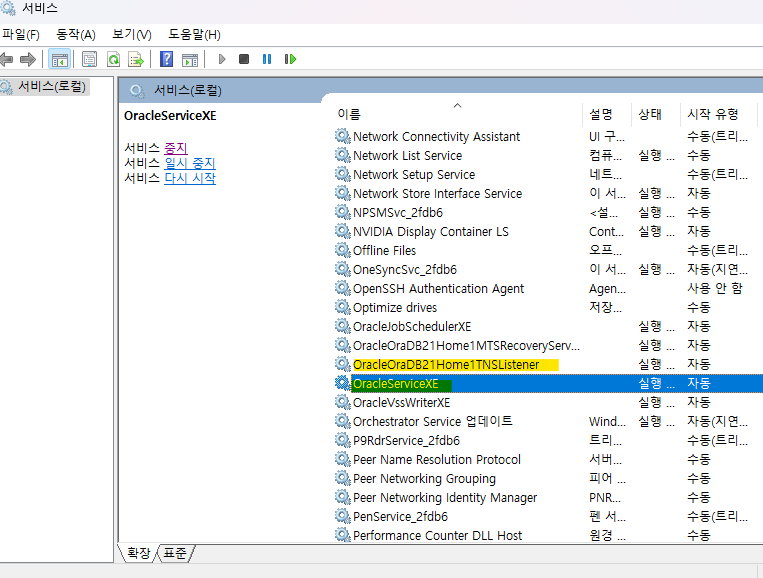Click the 일시 중지 service link
This screenshot has width=763, height=578.
click(x=190, y=163)
